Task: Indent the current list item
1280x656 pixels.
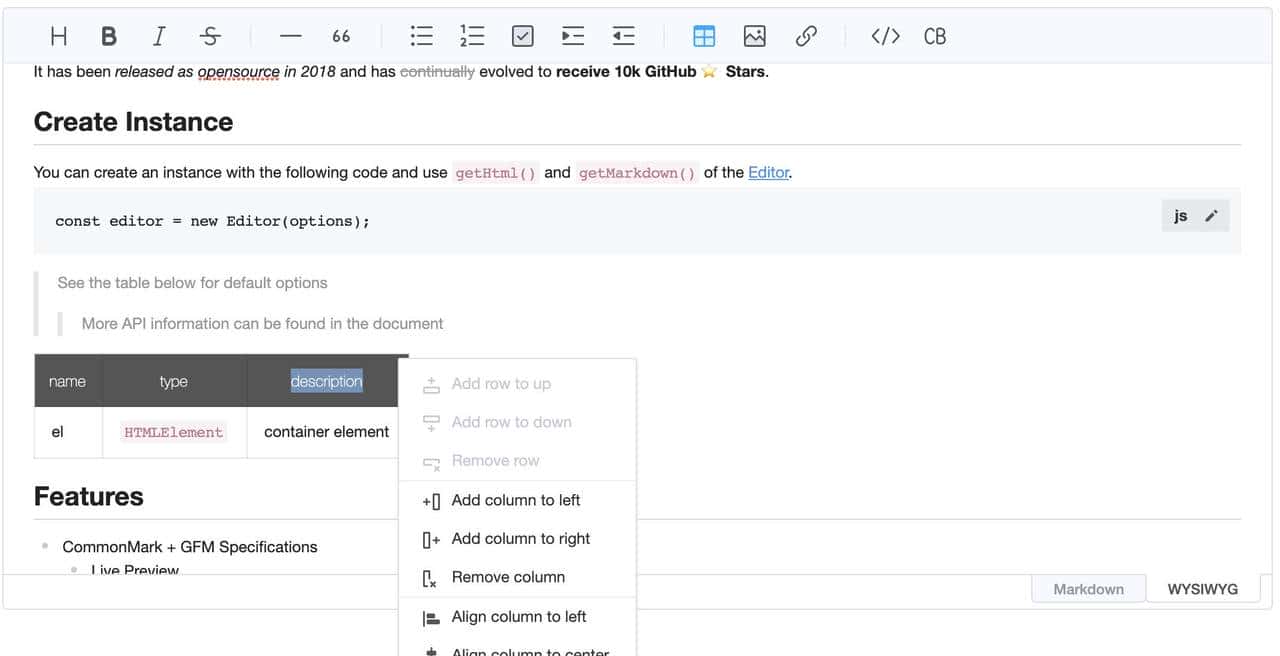Action: (573, 36)
